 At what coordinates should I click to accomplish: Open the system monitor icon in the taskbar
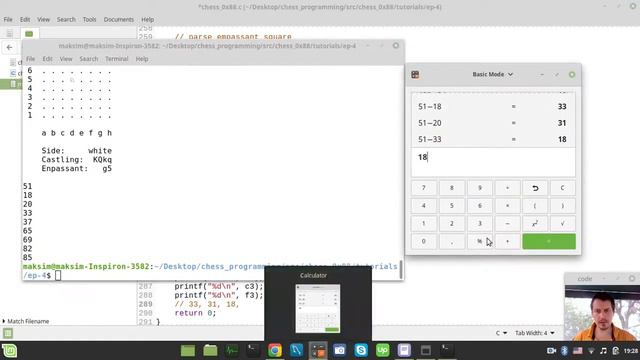tap(232, 350)
